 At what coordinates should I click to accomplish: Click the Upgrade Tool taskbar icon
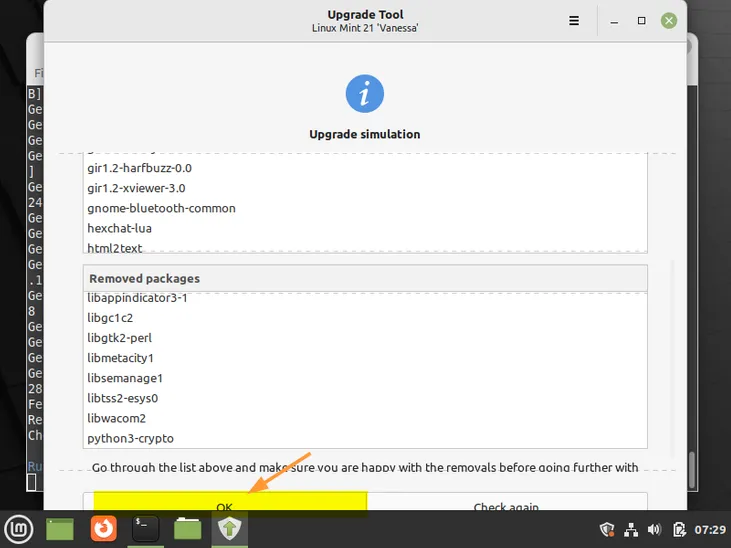point(229,528)
